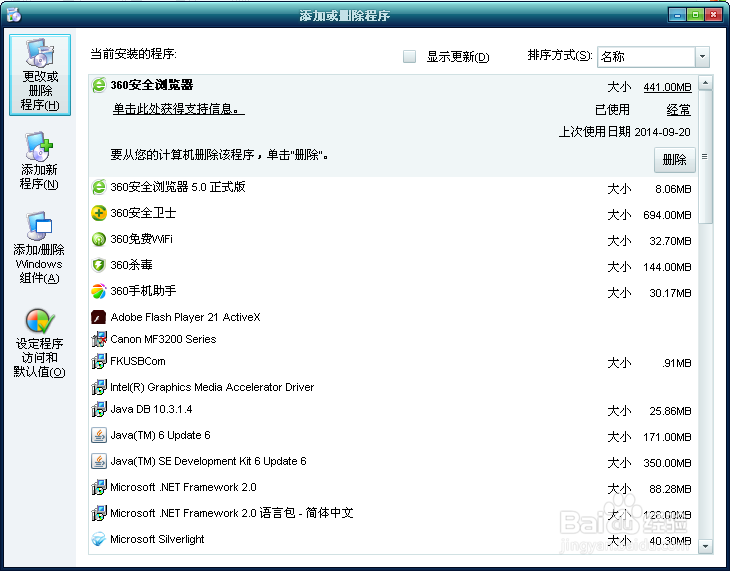The image size is (730, 571).
Task: Click the scrollbar down arrow
Action: click(705, 546)
